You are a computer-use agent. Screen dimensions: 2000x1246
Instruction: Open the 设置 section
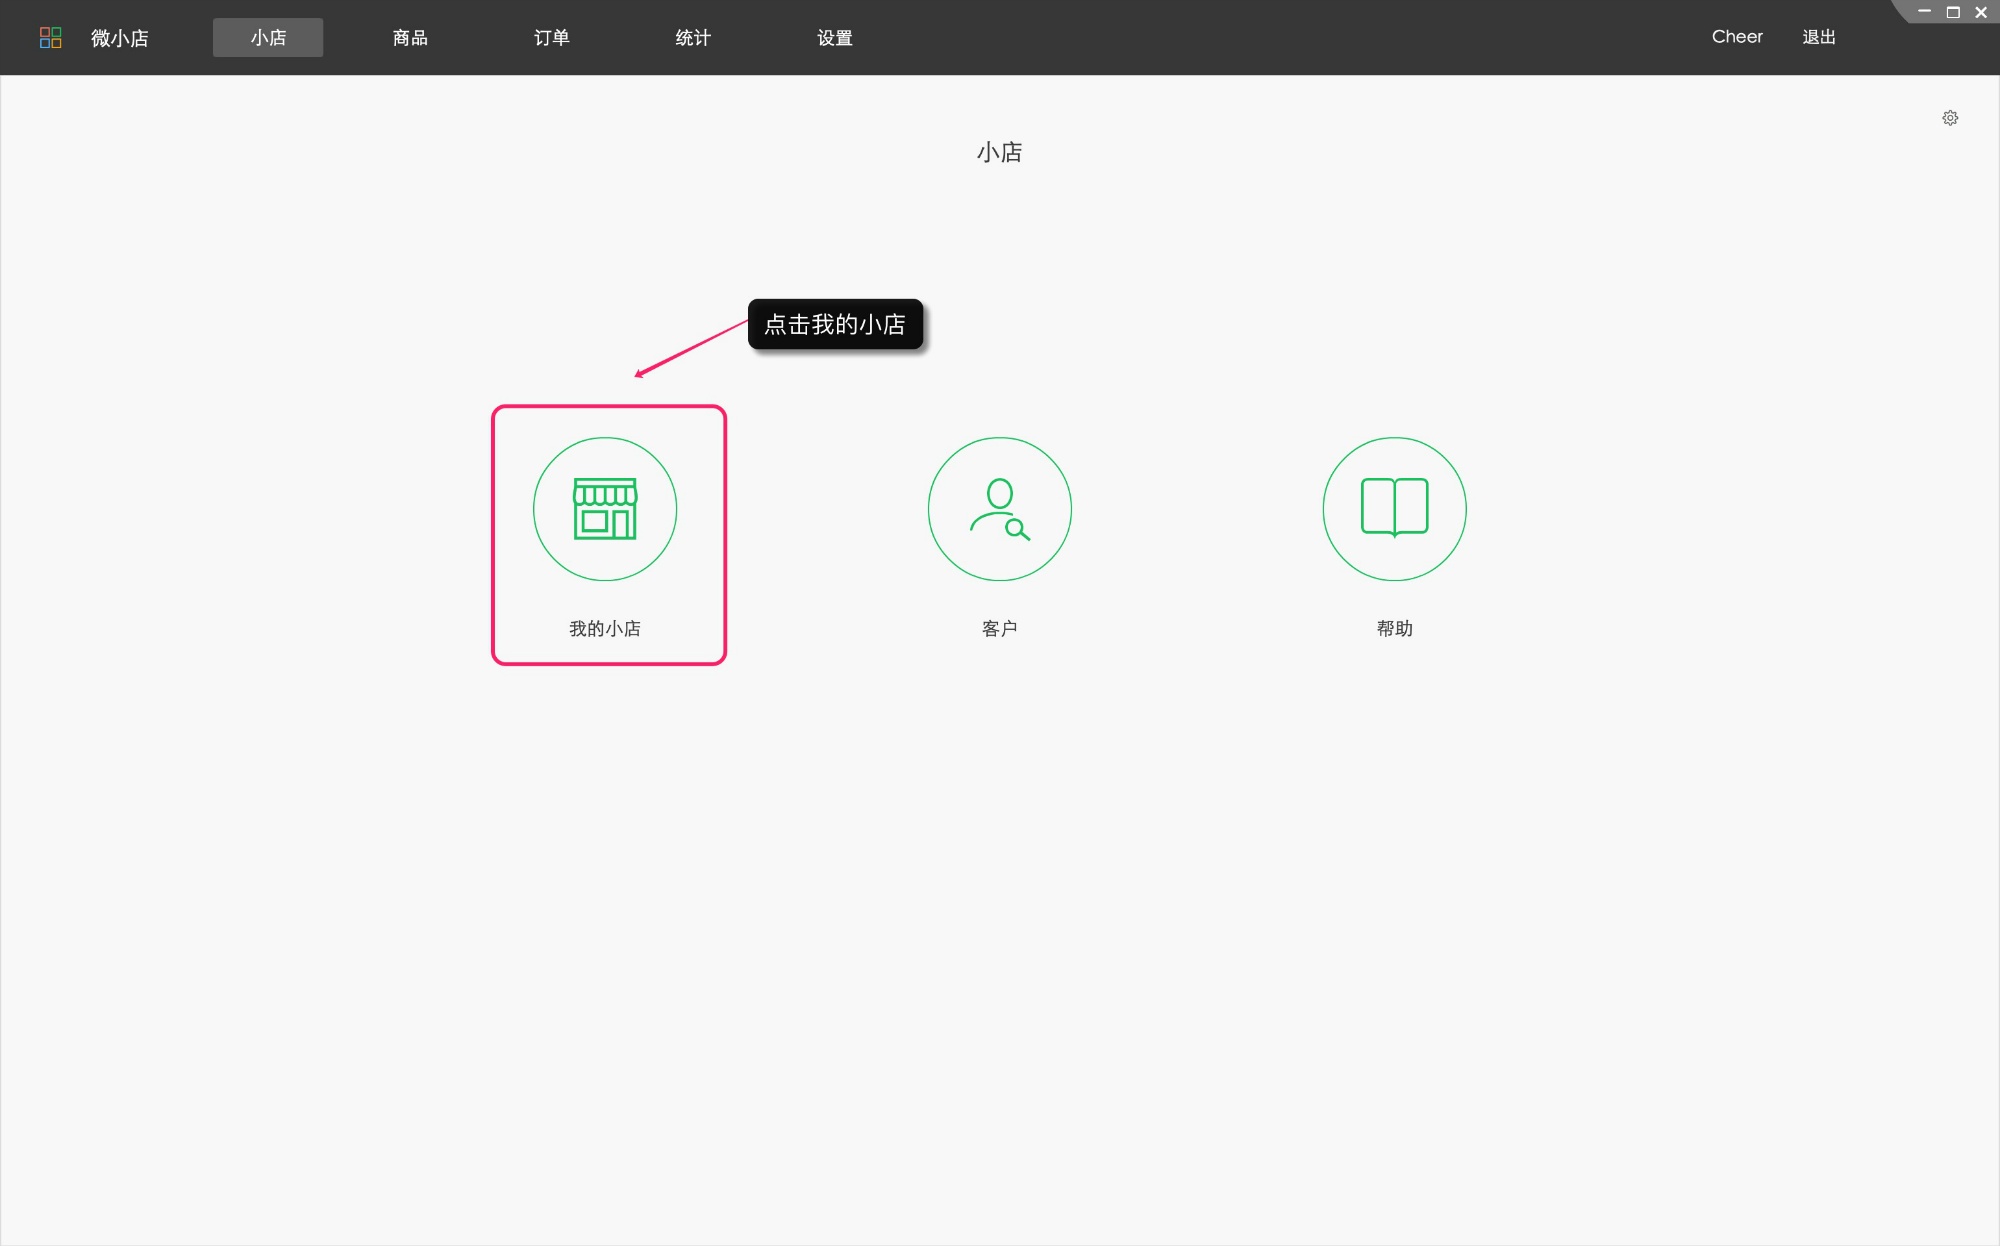(x=834, y=37)
